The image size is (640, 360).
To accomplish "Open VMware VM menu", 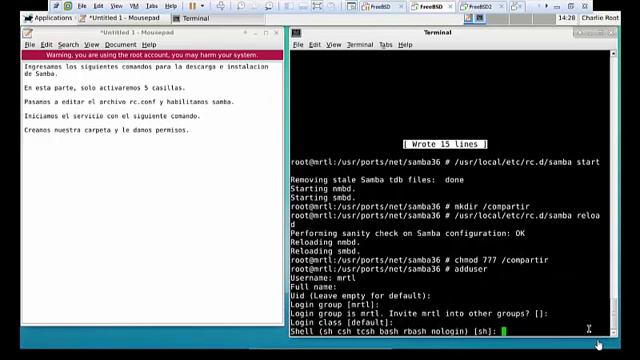I will tap(134, 6).
